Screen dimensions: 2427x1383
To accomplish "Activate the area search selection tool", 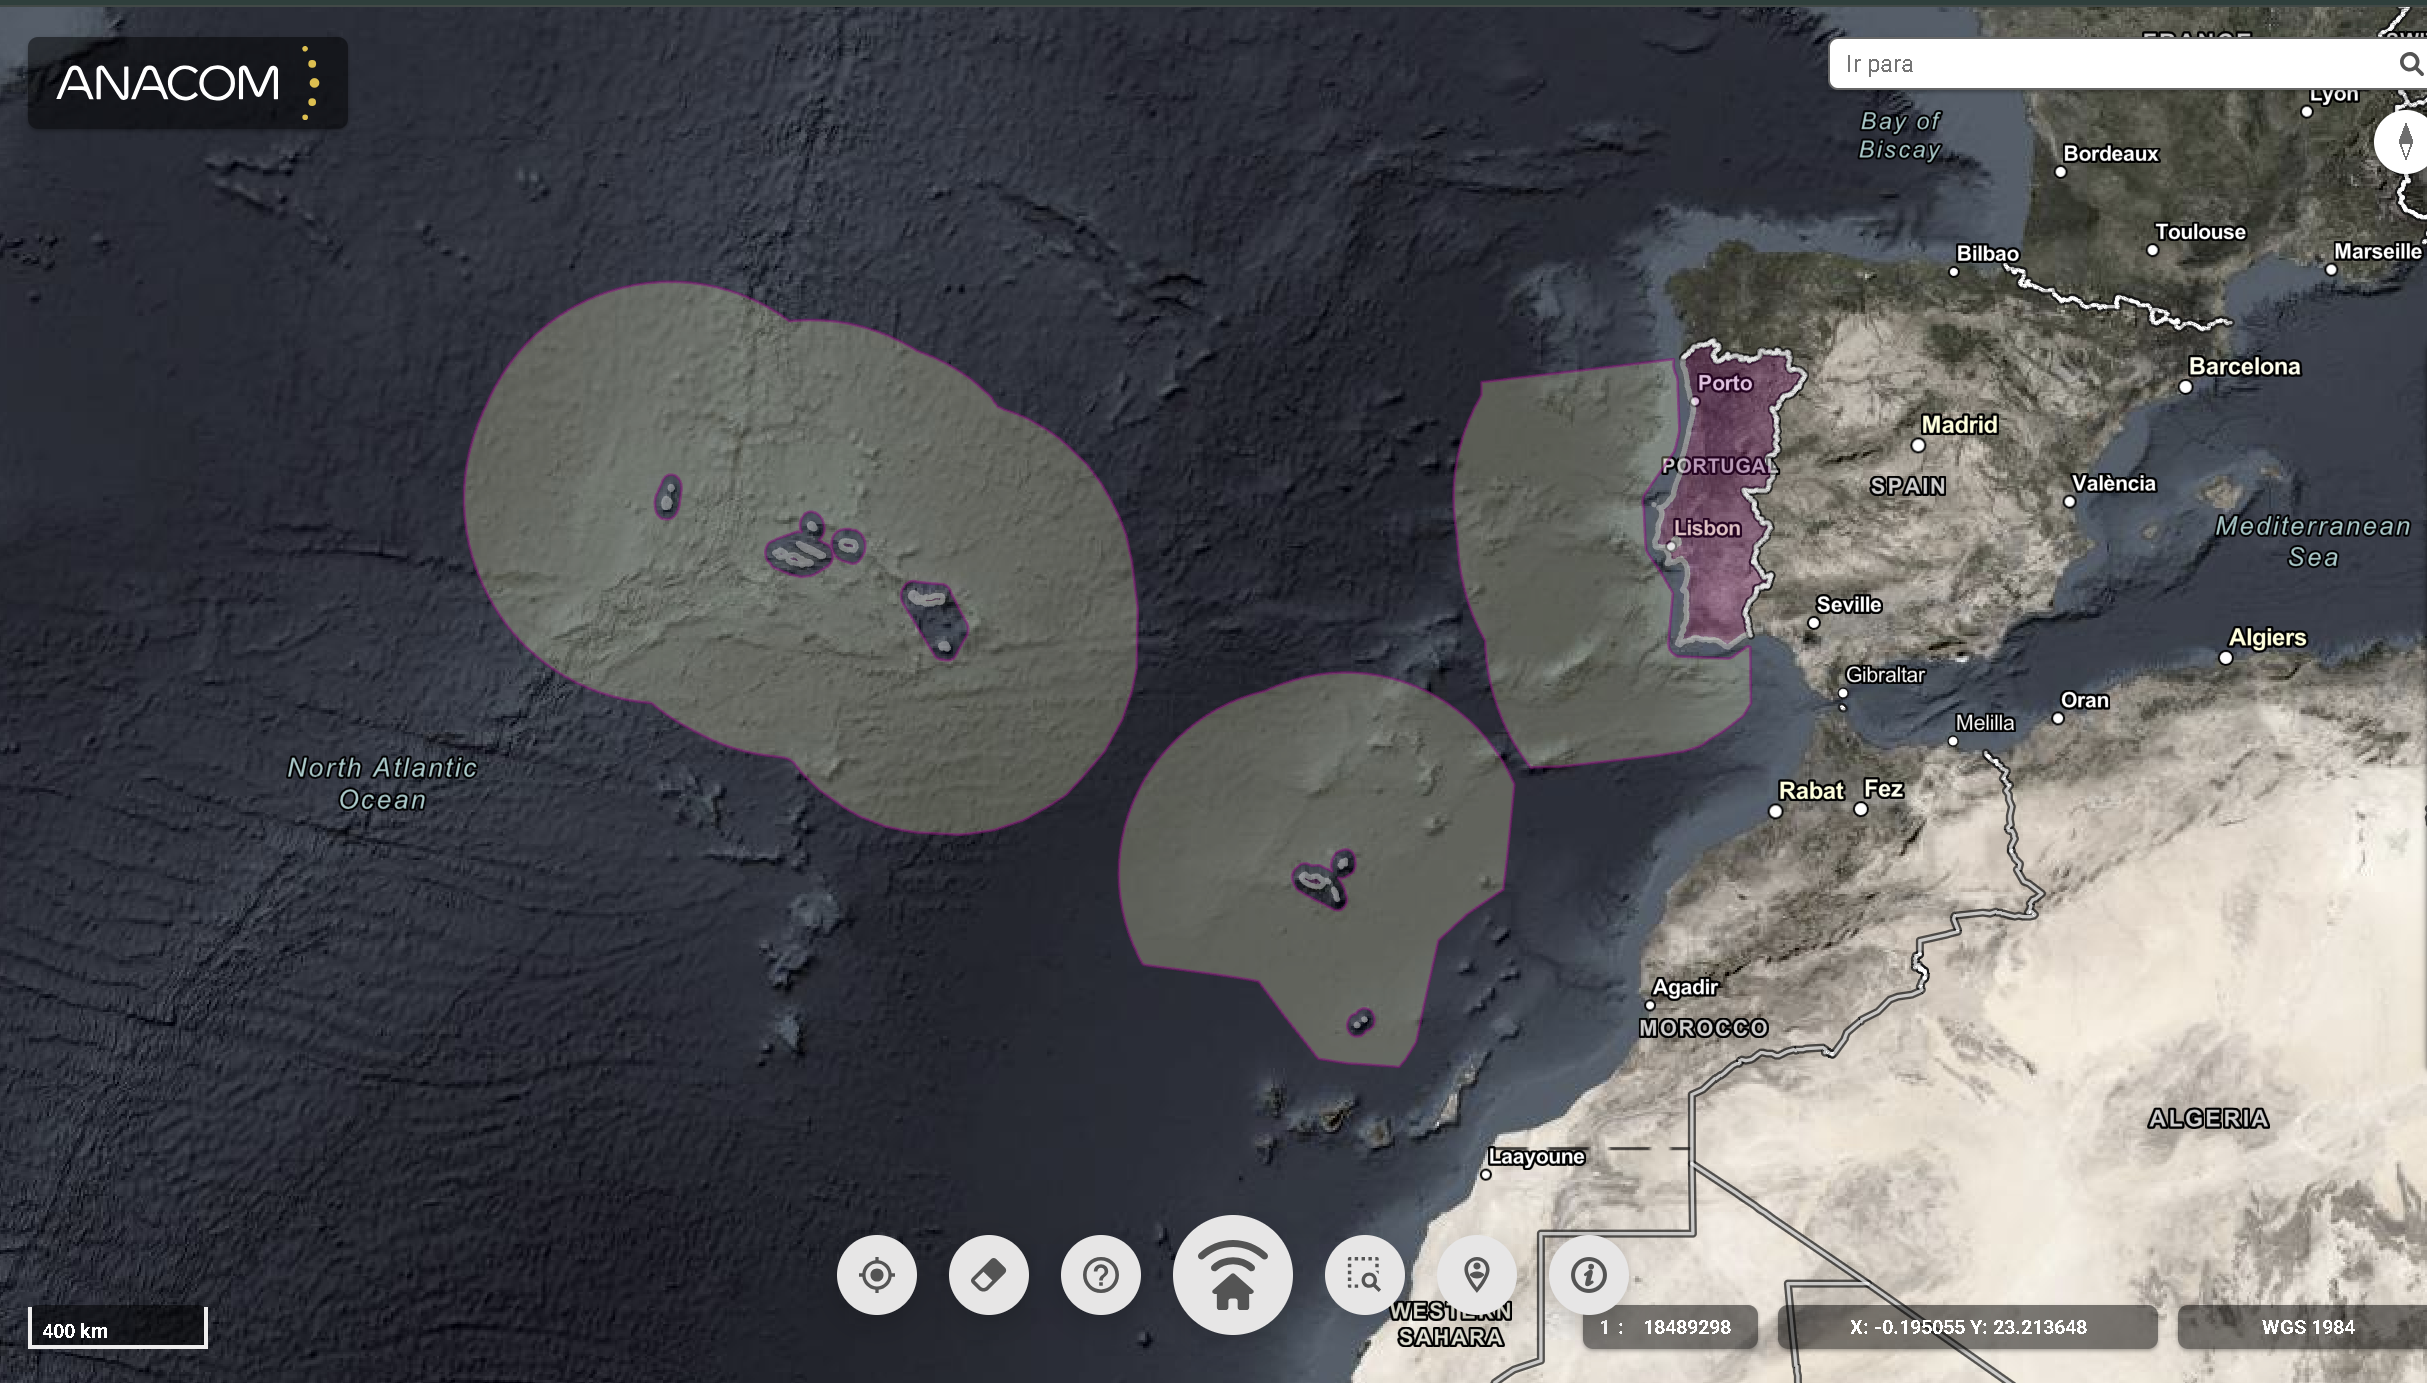I will pos(1364,1275).
